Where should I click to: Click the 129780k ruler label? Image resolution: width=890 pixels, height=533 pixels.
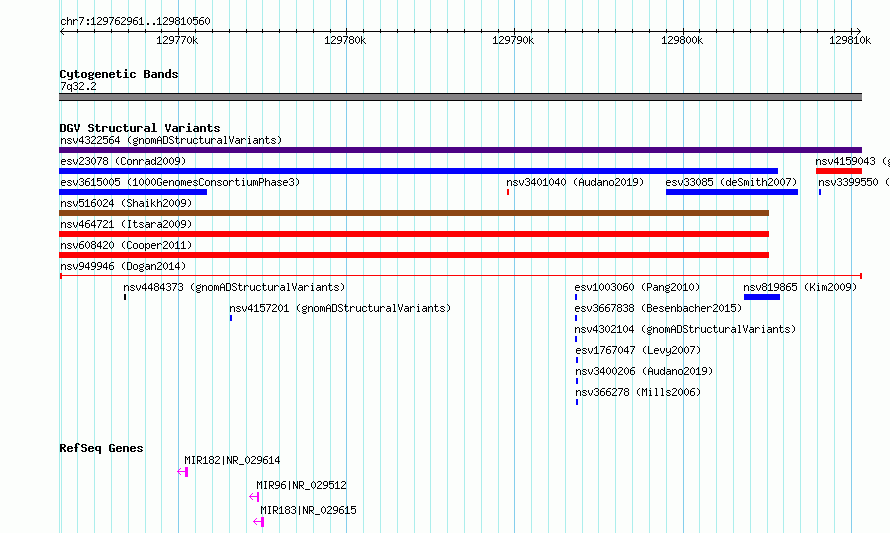click(x=345, y=40)
